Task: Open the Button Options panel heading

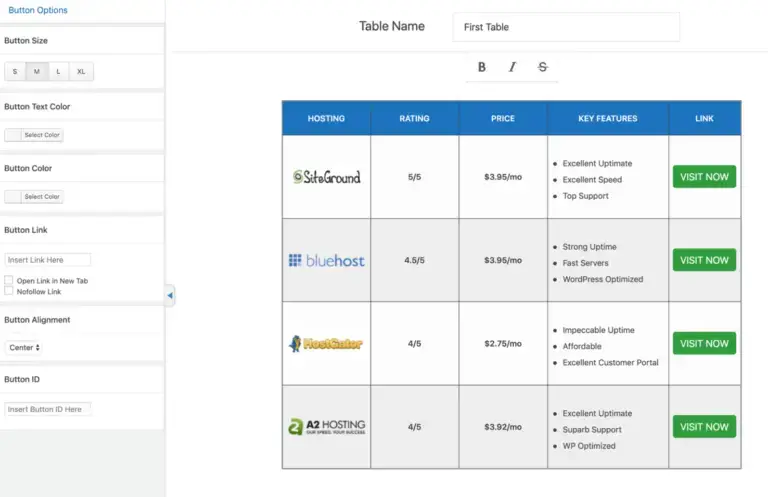Action: click(38, 10)
